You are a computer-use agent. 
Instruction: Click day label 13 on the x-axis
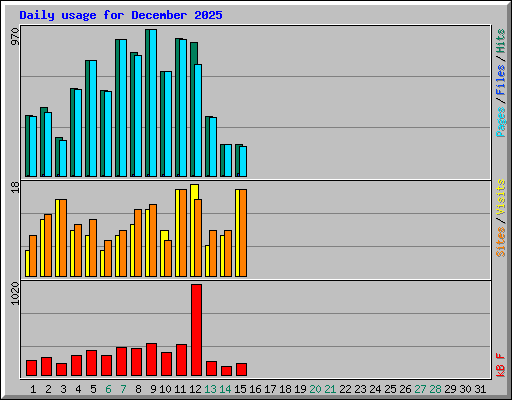point(210,389)
